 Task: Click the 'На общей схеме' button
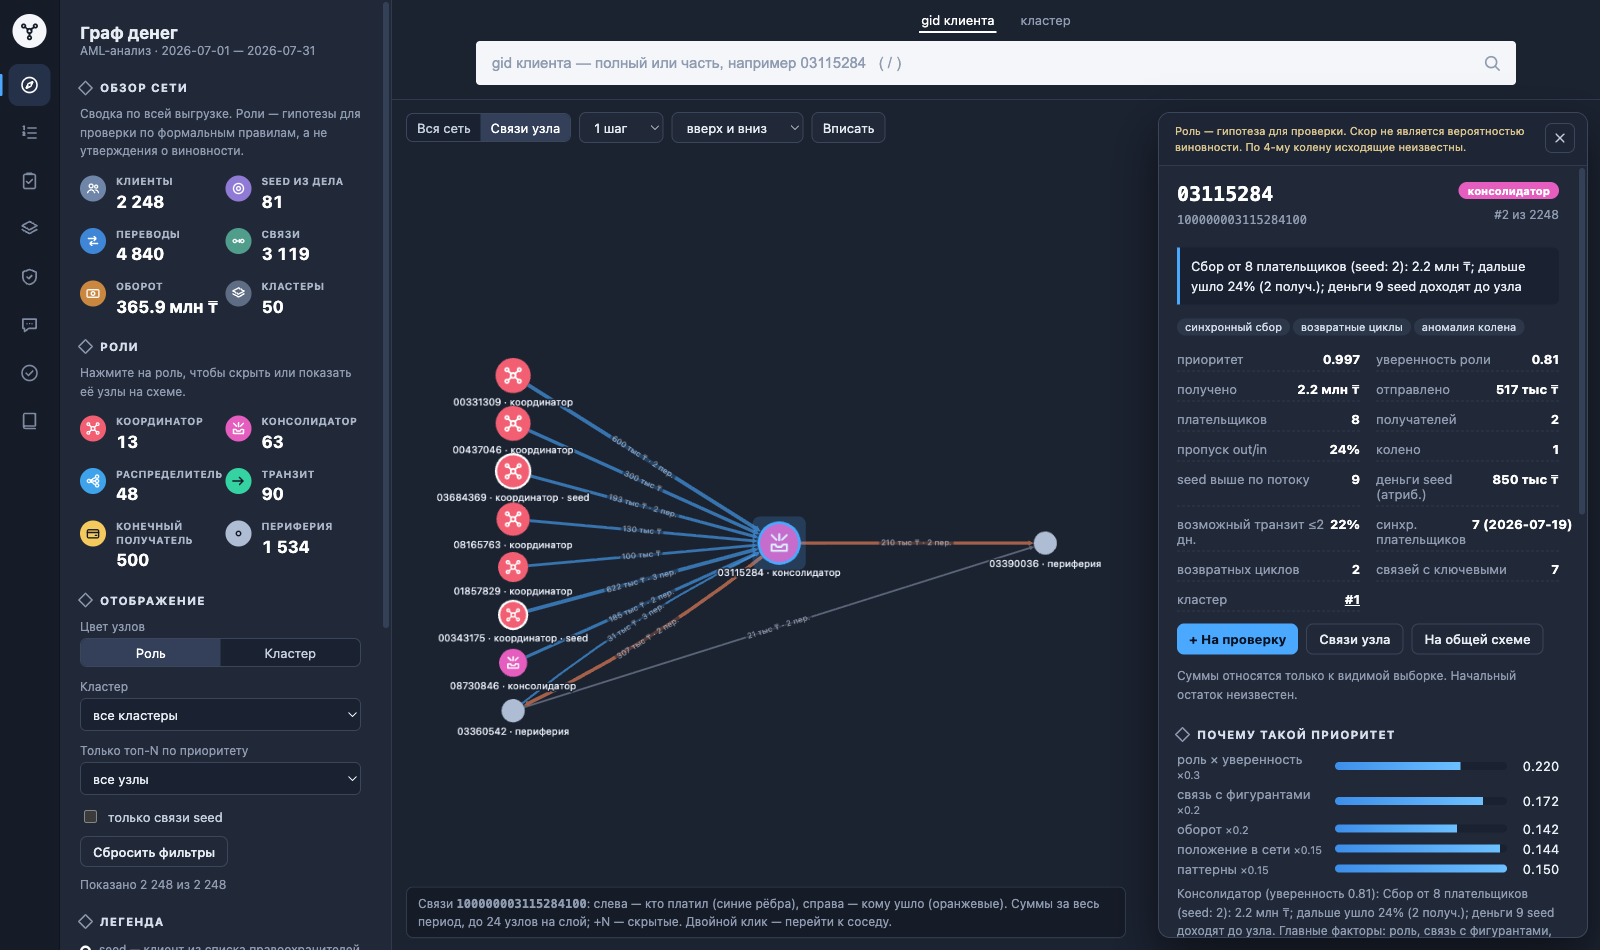point(1477,639)
